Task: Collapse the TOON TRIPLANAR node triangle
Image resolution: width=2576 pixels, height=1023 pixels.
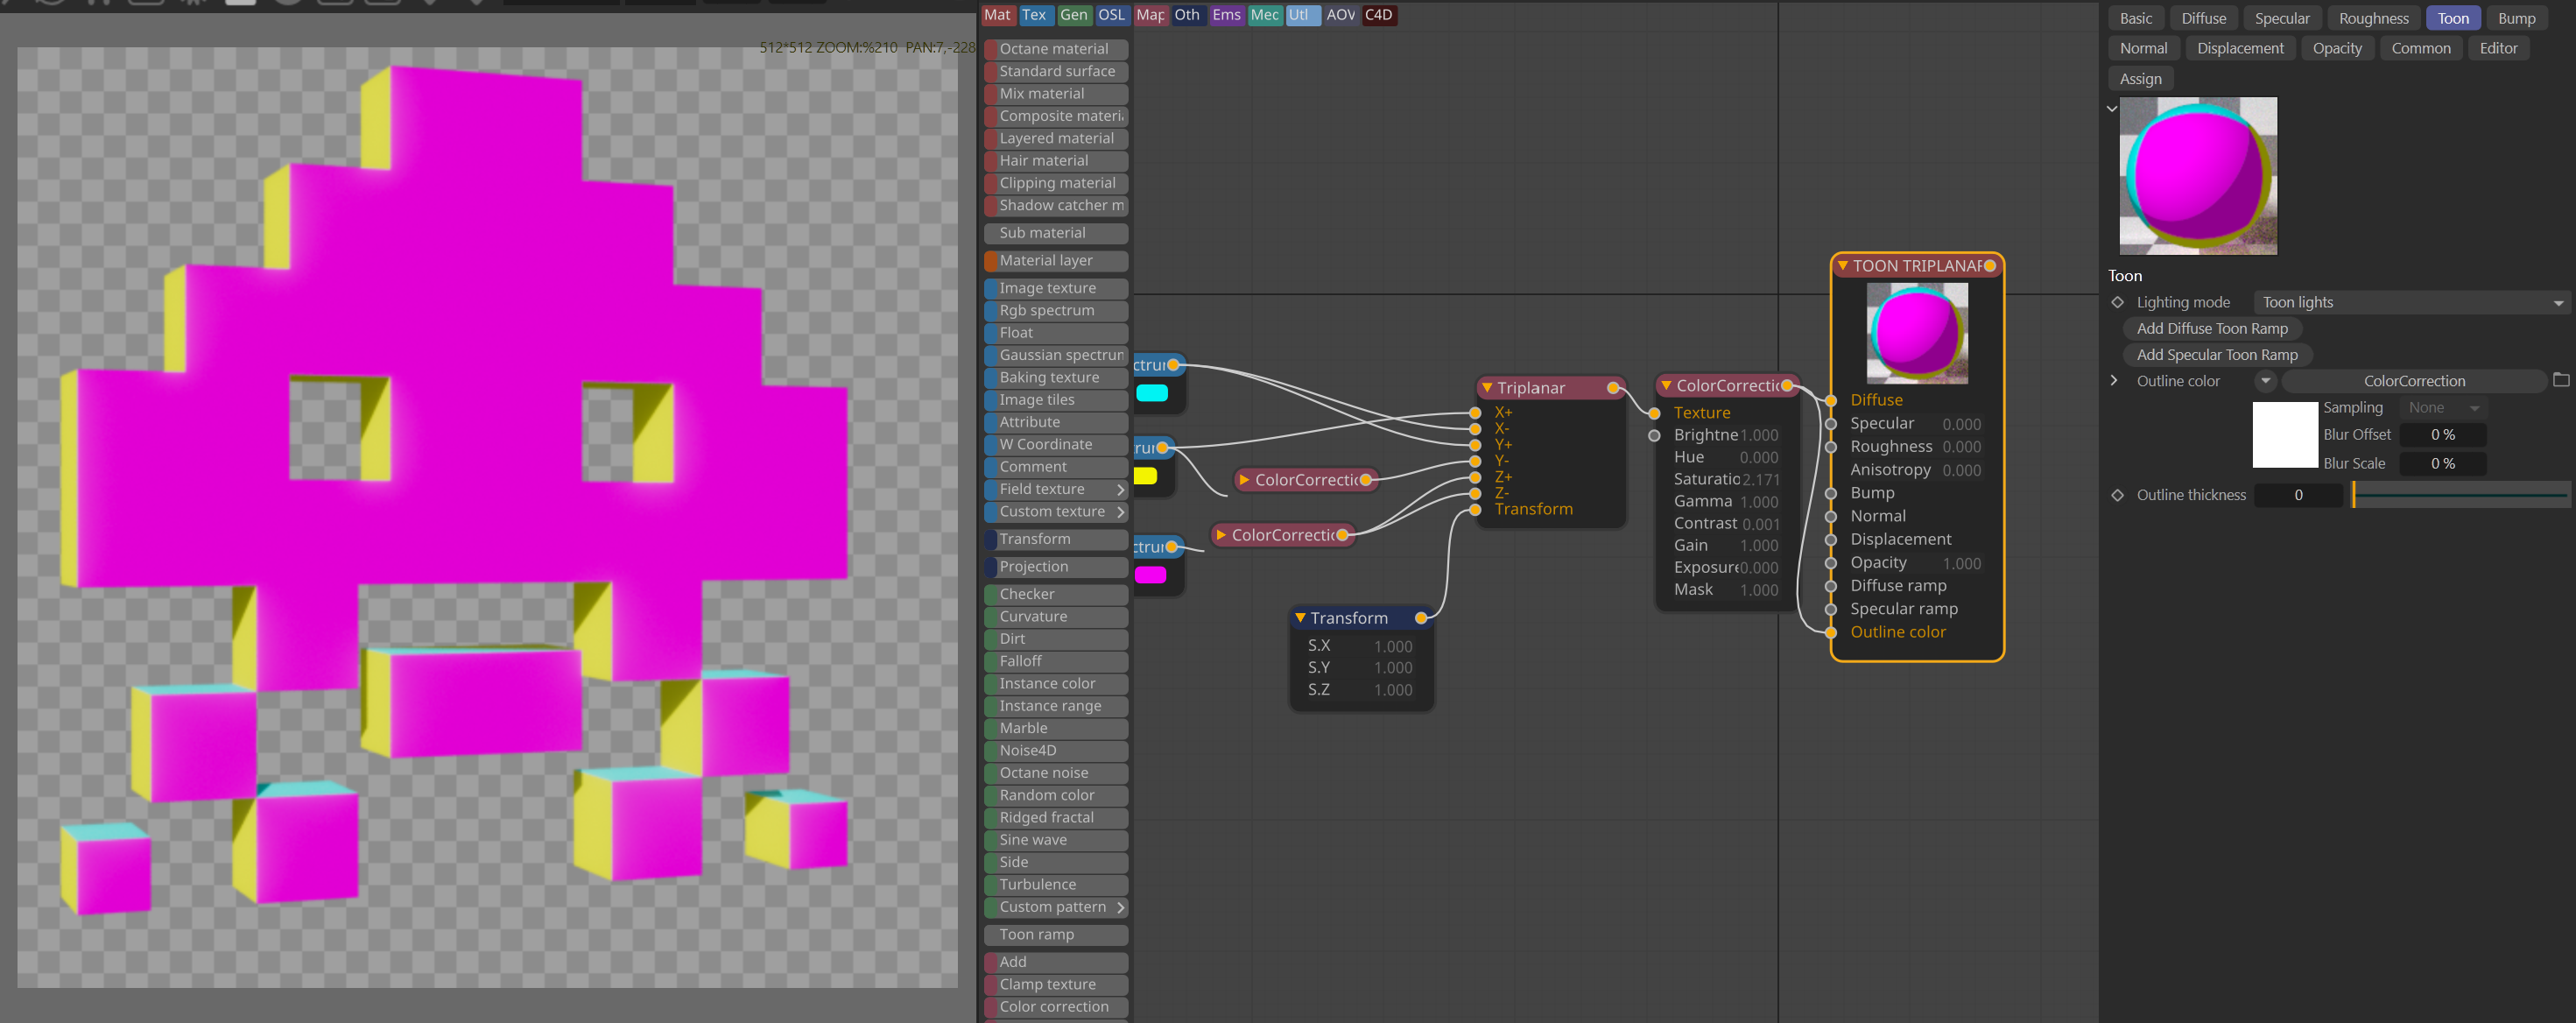Action: point(1842,266)
